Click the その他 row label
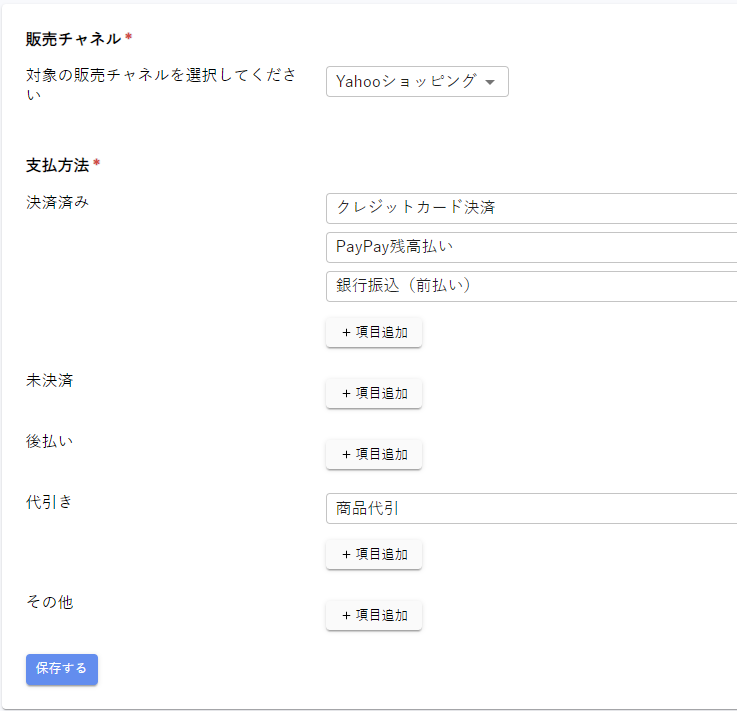This screenshot has height=711, width=737. pyautogui.click(x=49, y=602)
